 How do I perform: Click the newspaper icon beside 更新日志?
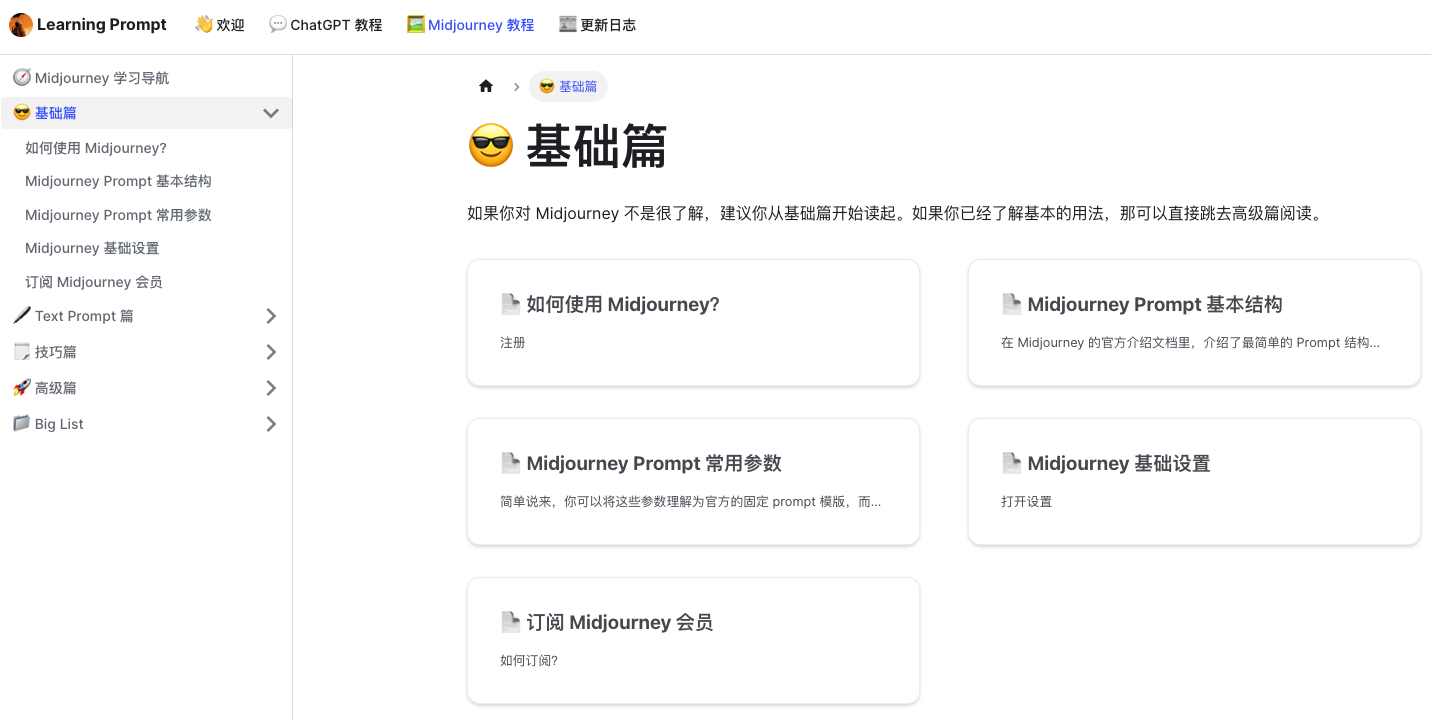(x=568, y=24)
